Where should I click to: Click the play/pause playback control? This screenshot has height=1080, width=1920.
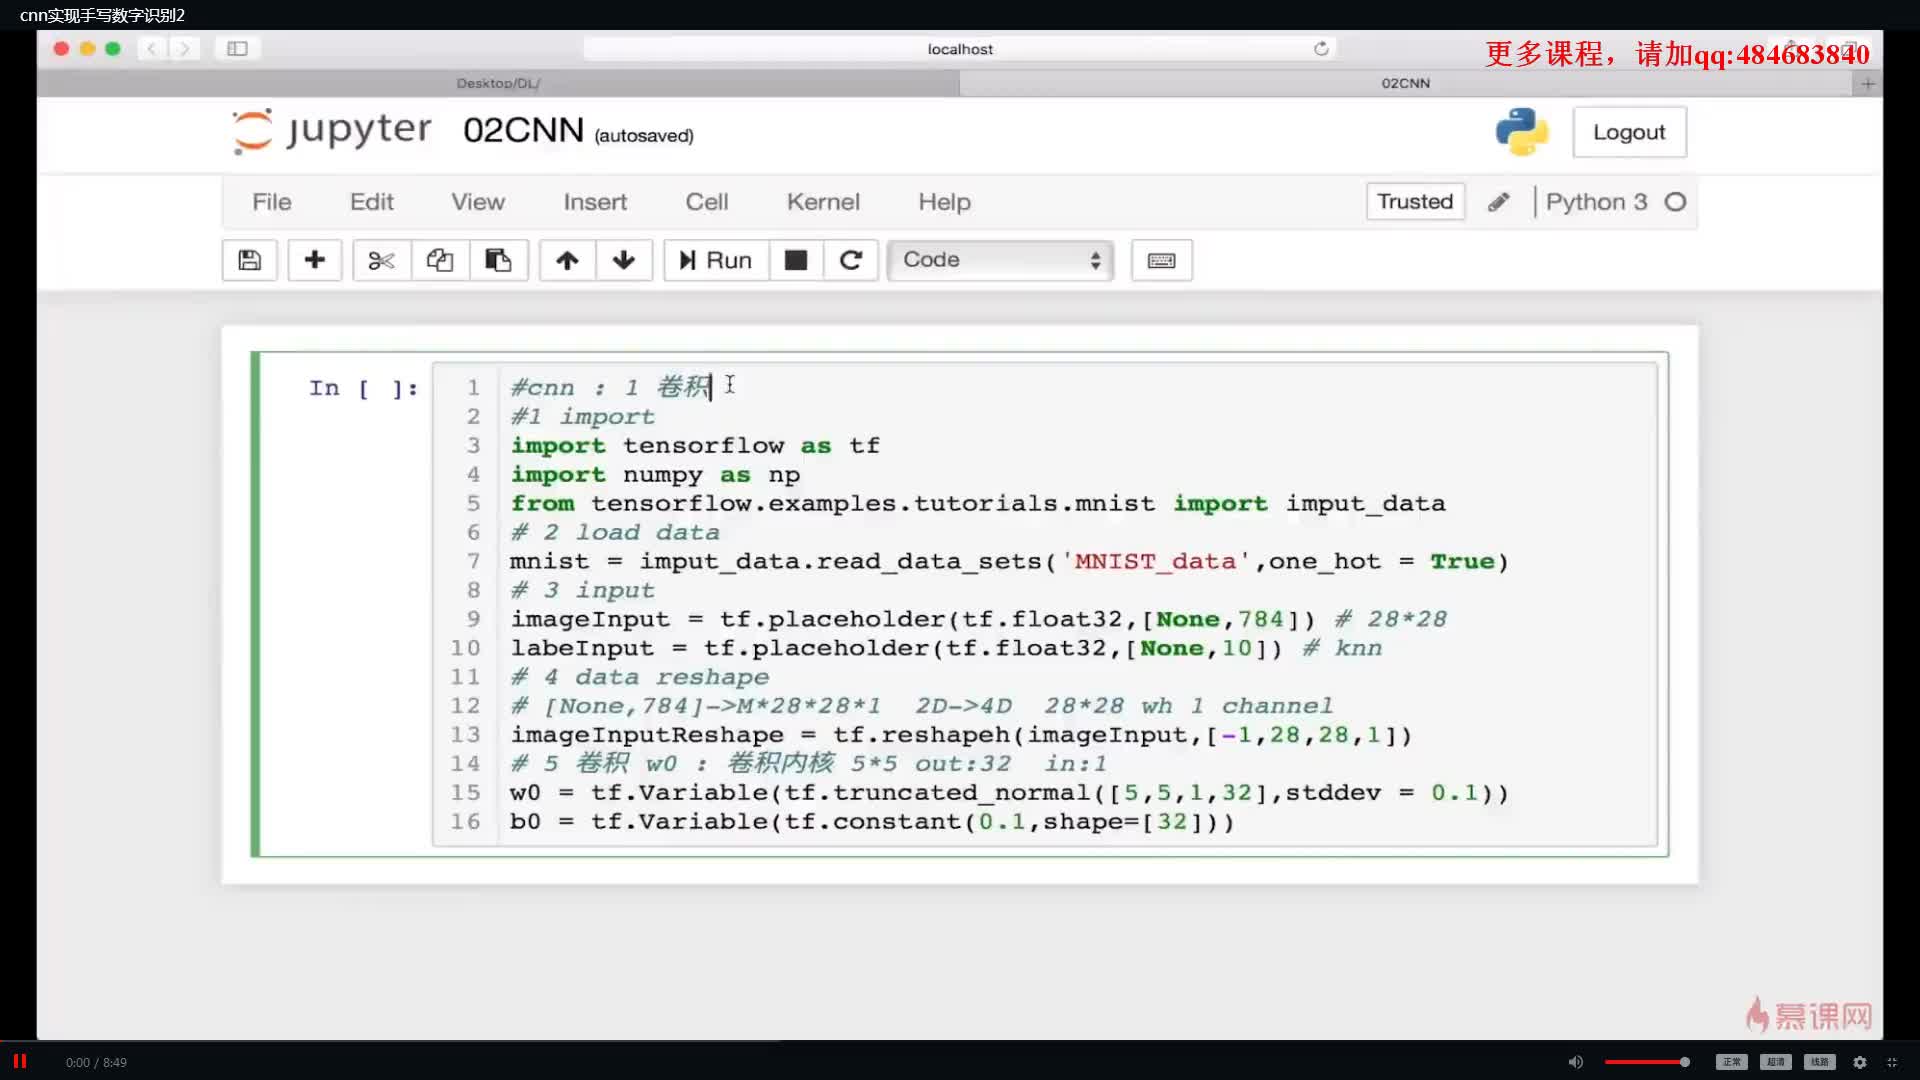pos(21,1062)
